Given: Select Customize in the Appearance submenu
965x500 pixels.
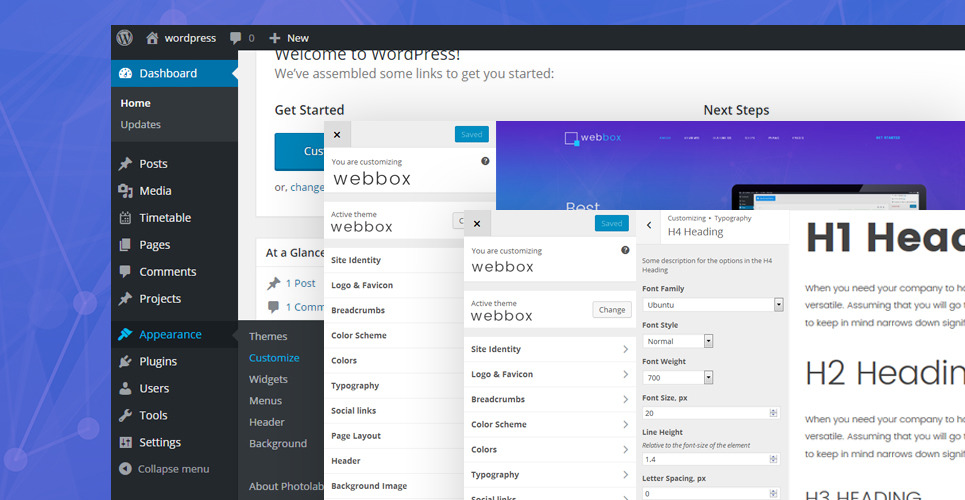Looking at the screenshot, I should [274, 358].
